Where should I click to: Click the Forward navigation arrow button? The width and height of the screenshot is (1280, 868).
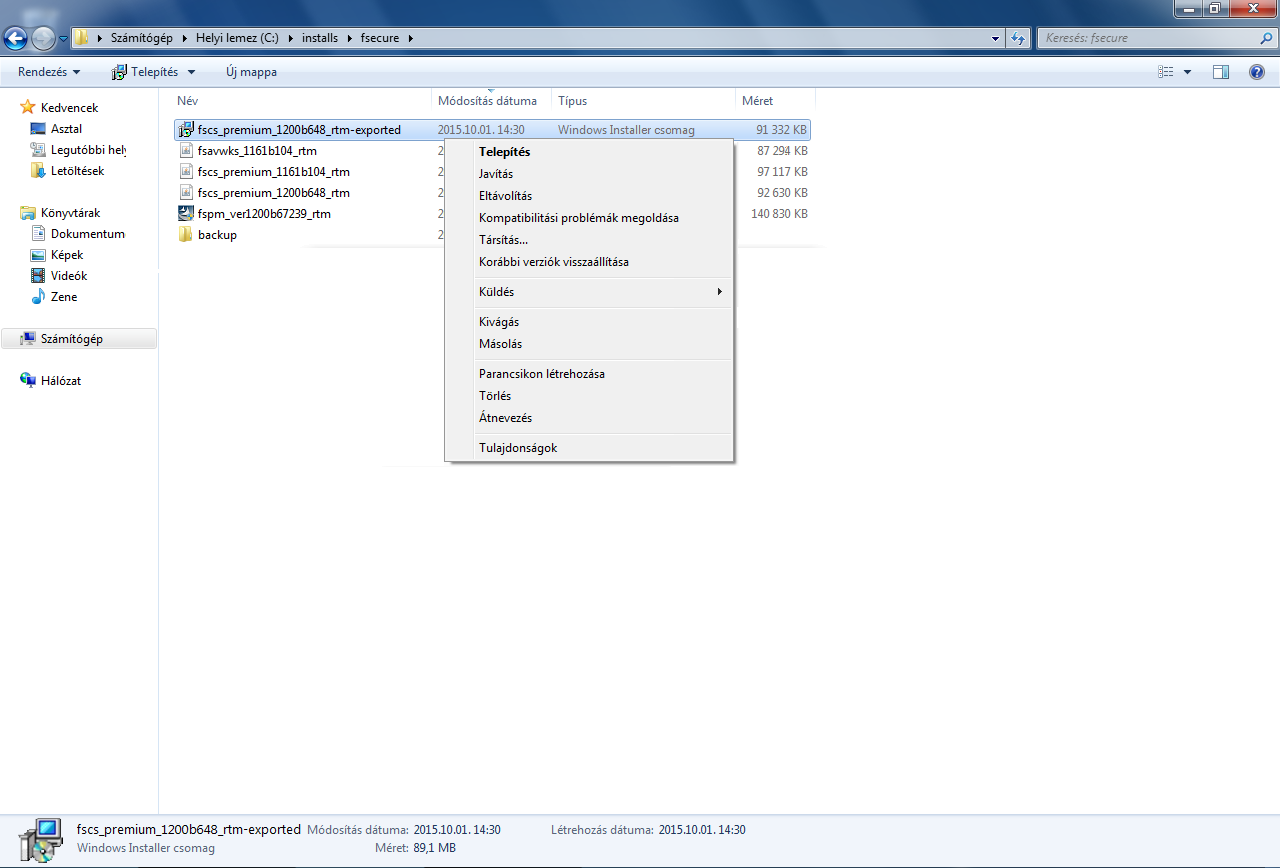tap(43, 38)
